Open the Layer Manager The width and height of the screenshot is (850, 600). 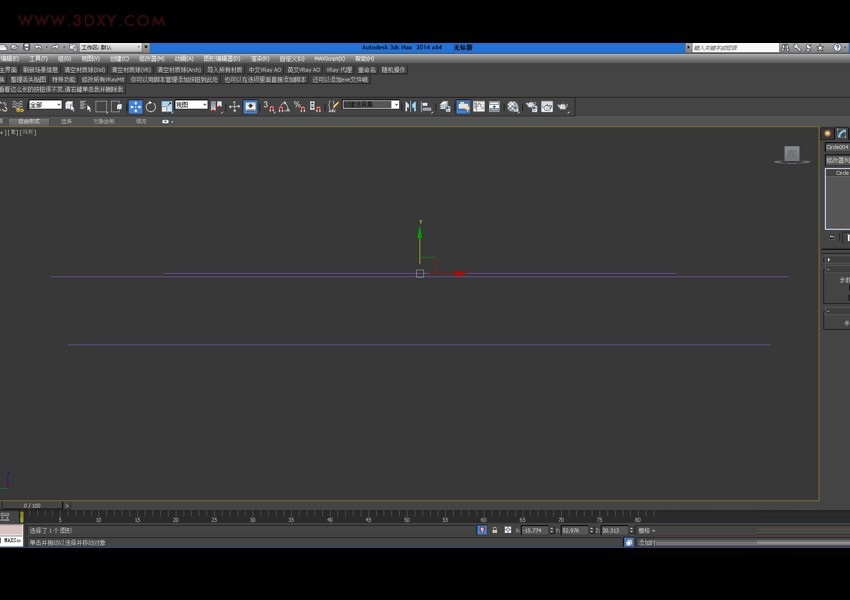point(445,107)
